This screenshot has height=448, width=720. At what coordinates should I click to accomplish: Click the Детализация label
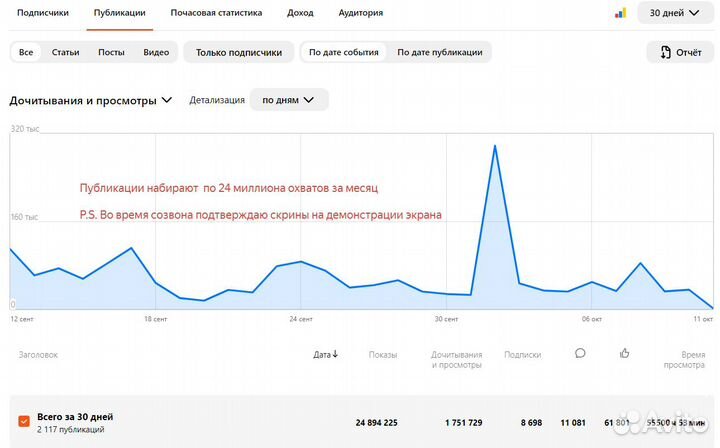coord(217,100)
